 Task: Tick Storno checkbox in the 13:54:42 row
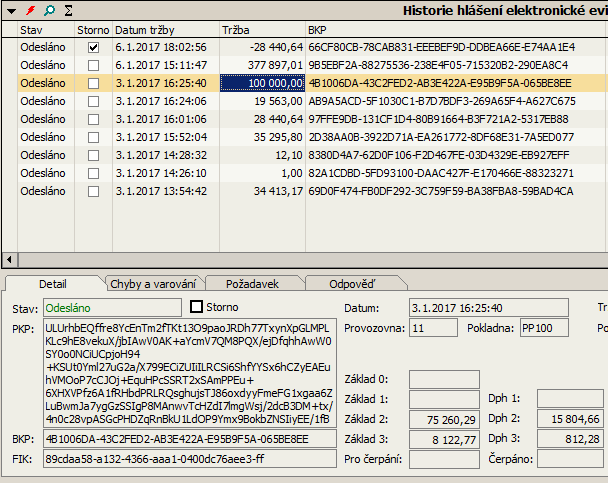94,191
